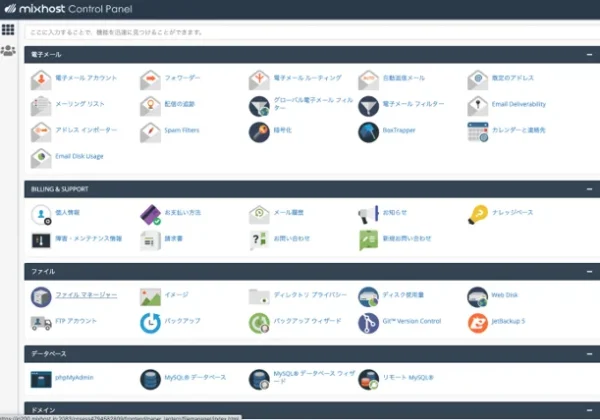Screen dimensions: 600x420
Task: Open the バックアップ ウィザード link
Action: [307, 321]
